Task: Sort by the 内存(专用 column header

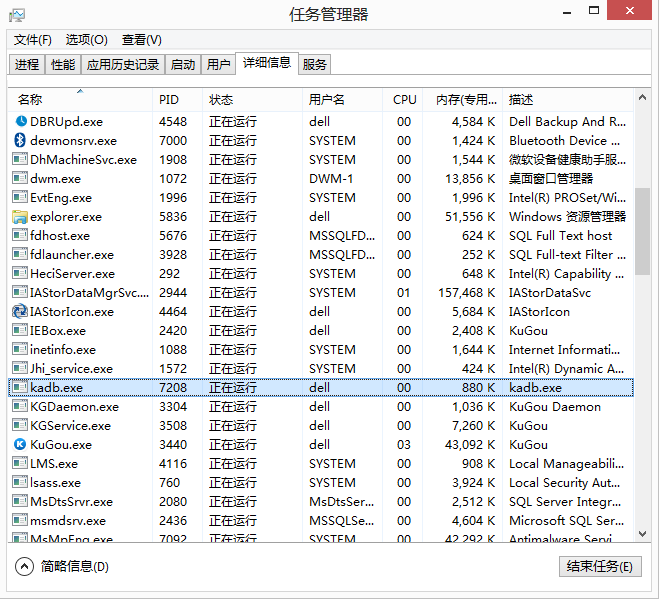Action: click(x=462, y=100)
